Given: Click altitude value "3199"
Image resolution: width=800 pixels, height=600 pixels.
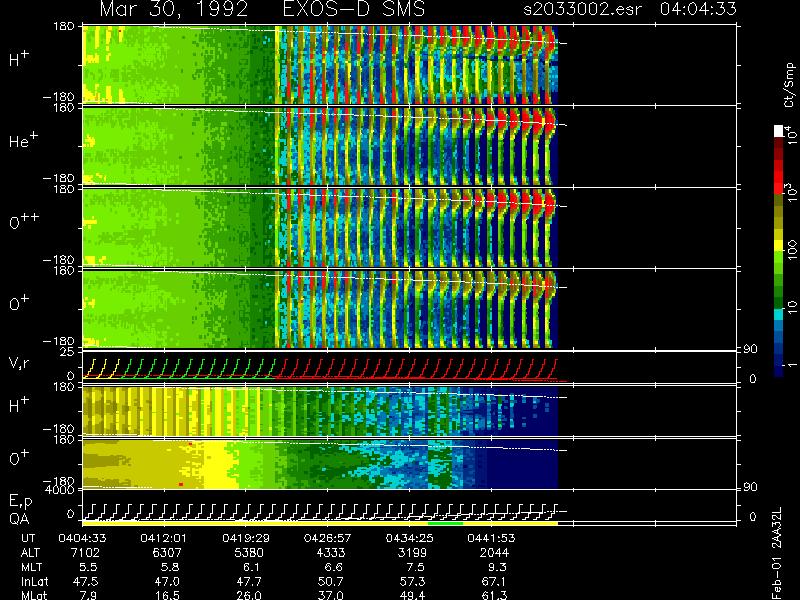Looking at the screenshot, I should tap(413, 553).
